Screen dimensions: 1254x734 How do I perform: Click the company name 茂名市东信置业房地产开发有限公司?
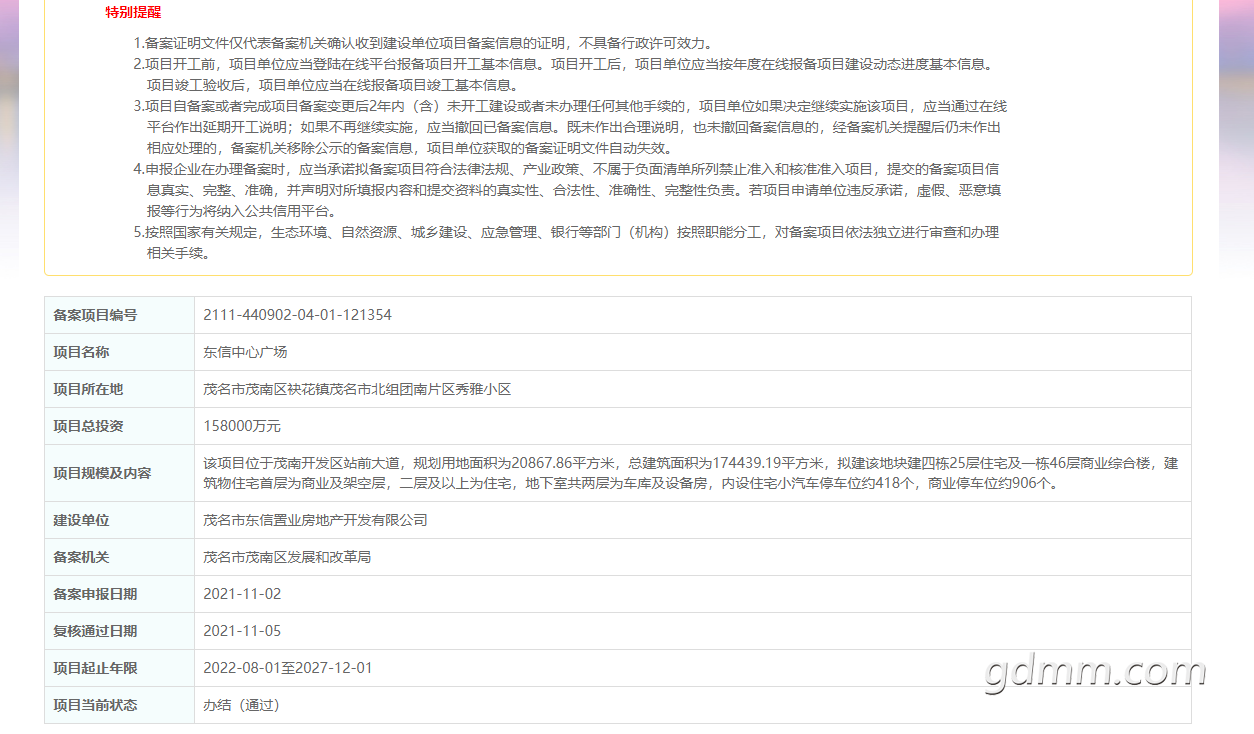(x=315, y=520)
